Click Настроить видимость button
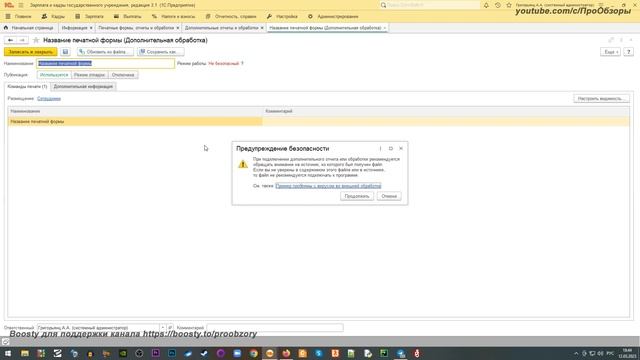 (x=601, y=98)
